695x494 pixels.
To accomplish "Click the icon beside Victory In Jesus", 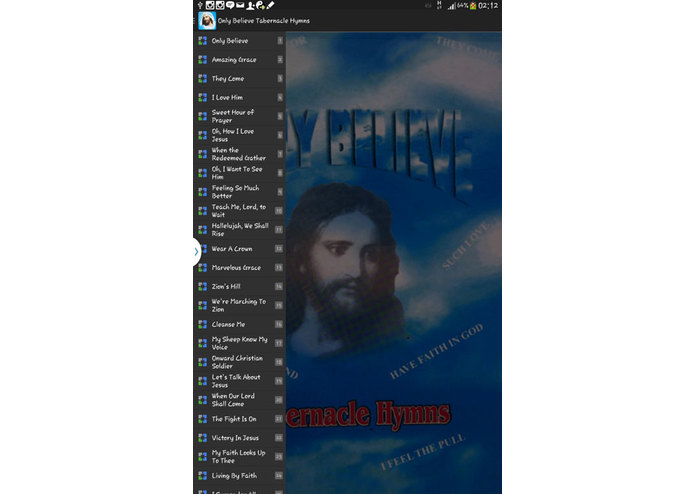I will click(203, 438).
